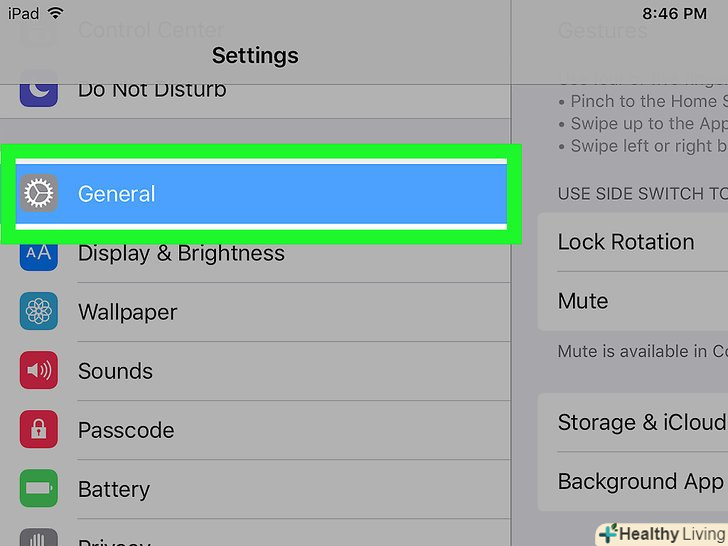The height and width of the screenshot is (546, 728).
Task: Tap the Wi-Fi status icon
Action: tap(55, 14)
